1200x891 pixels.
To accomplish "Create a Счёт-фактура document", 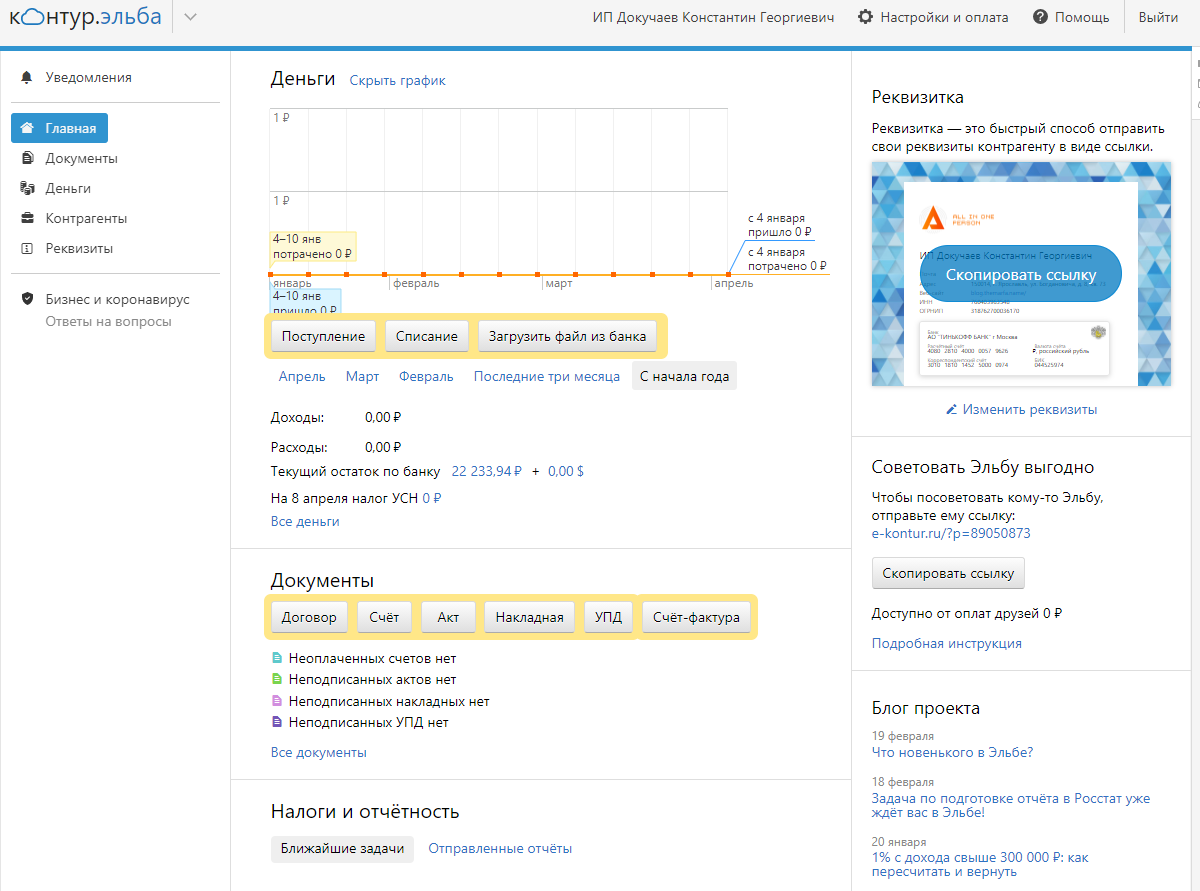I will [x=696, y=617].
